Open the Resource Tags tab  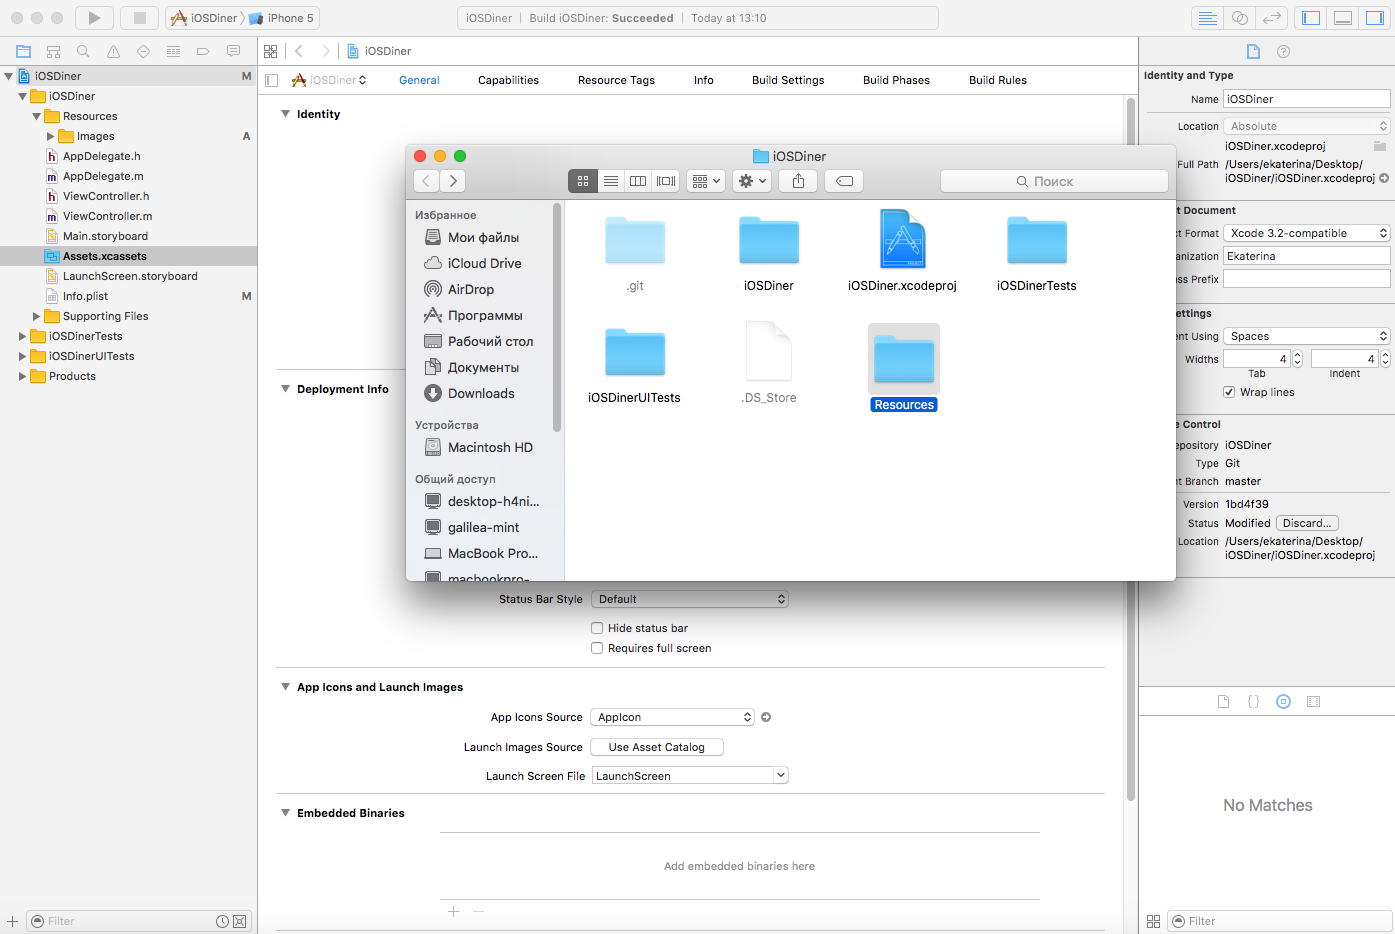pos(616,80)
